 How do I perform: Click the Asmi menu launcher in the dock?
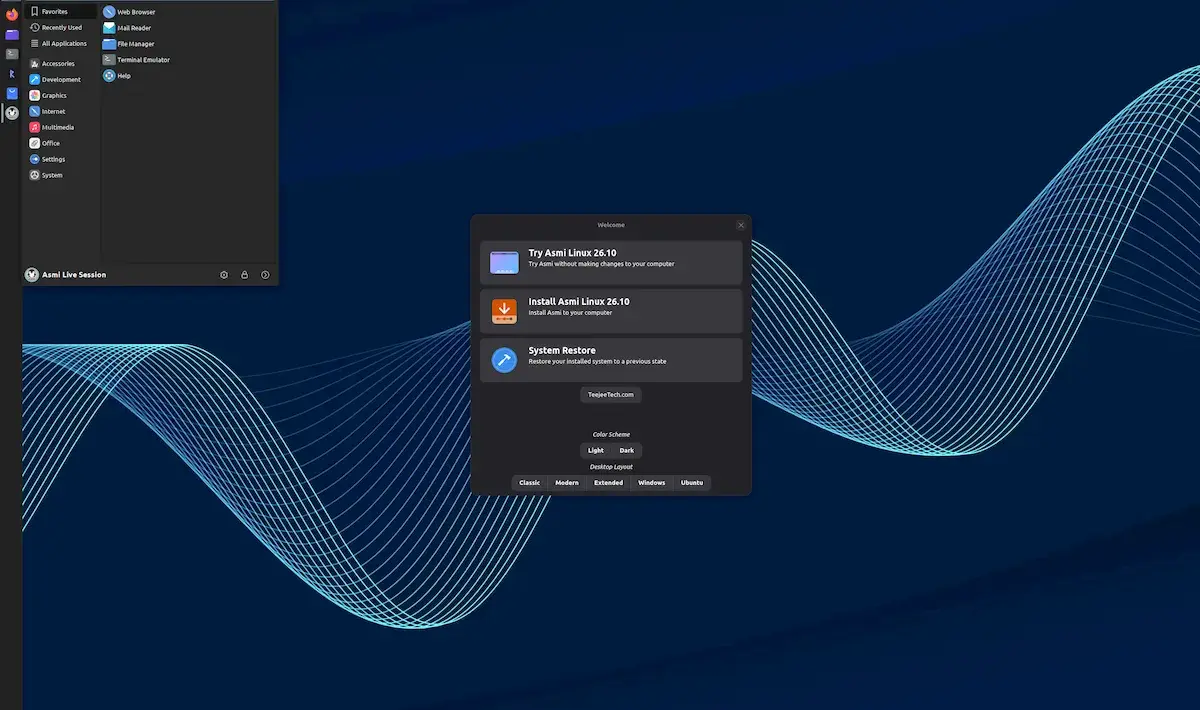[x=12, y=113]
